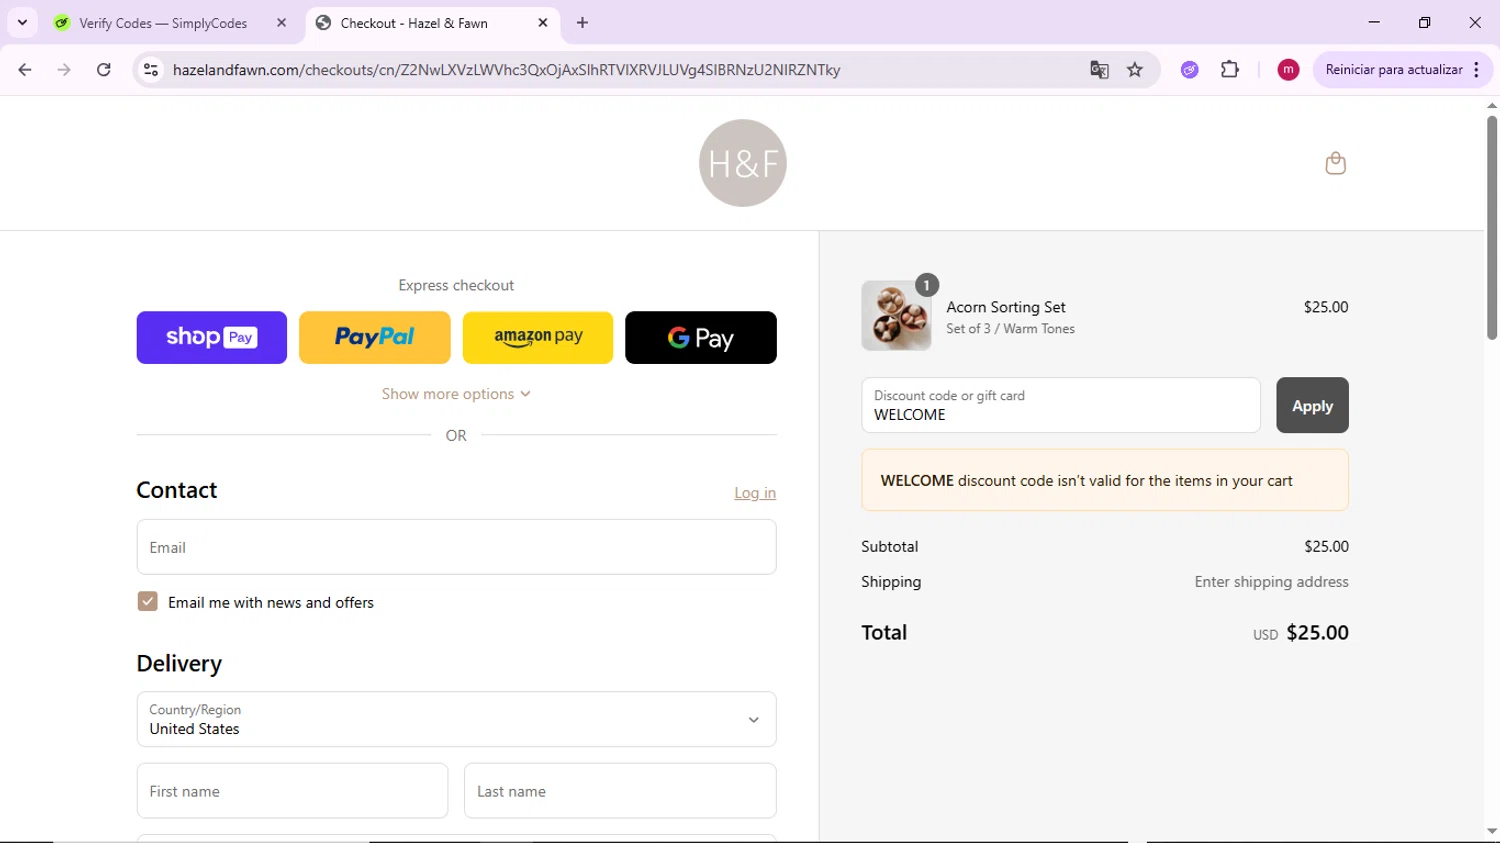
Task: Click the invalid WELCOME discount message
Action: pos(1105,480)
